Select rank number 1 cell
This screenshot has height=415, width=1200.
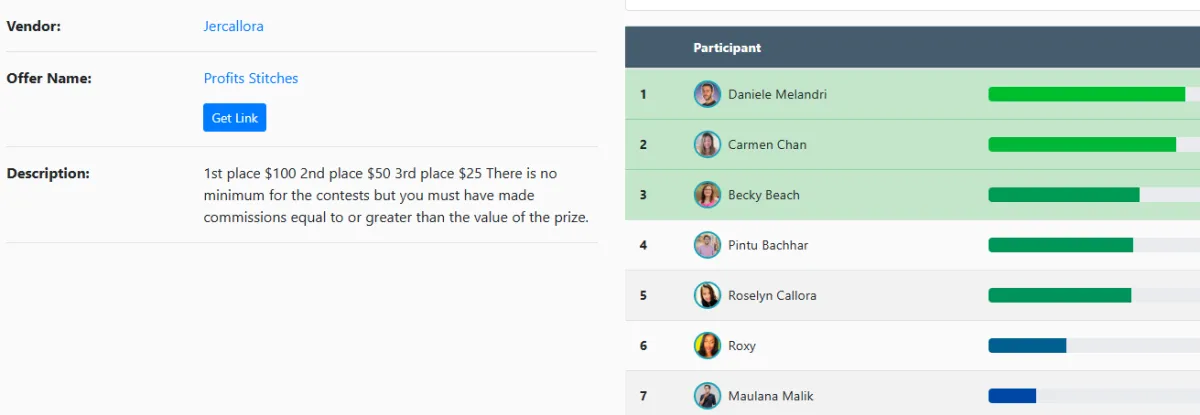(x=643, y=94)
